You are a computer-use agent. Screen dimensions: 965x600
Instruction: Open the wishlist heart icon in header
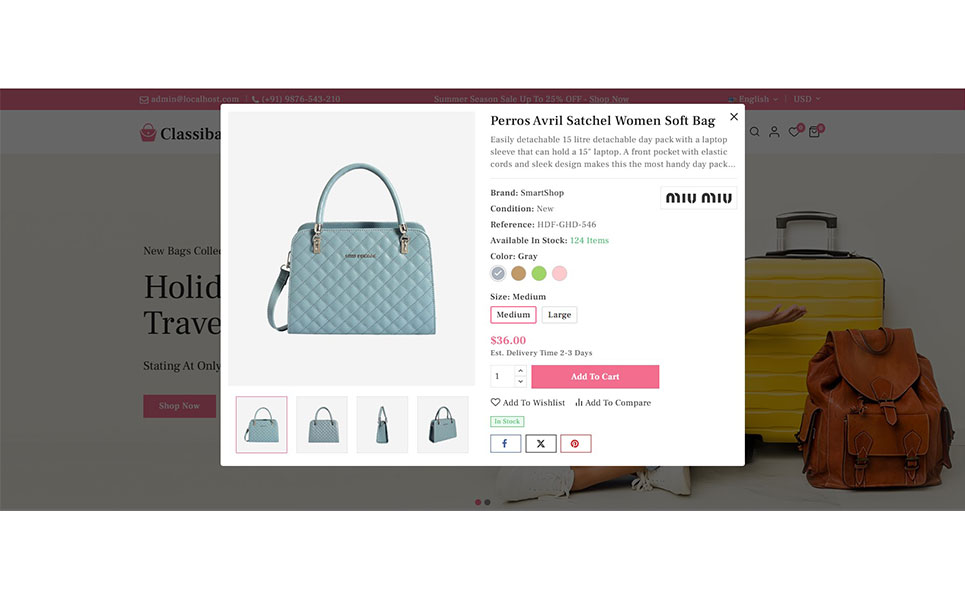point(795,132)
